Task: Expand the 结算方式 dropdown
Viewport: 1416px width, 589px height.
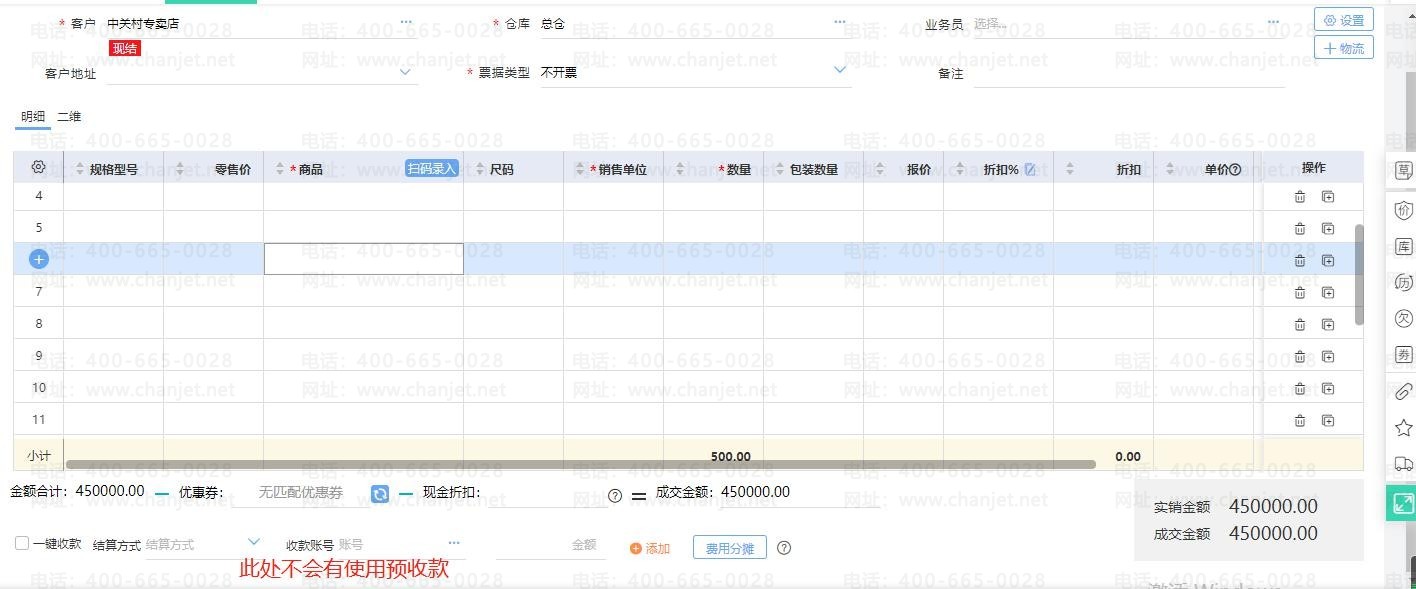Action: tap(253, 543)
